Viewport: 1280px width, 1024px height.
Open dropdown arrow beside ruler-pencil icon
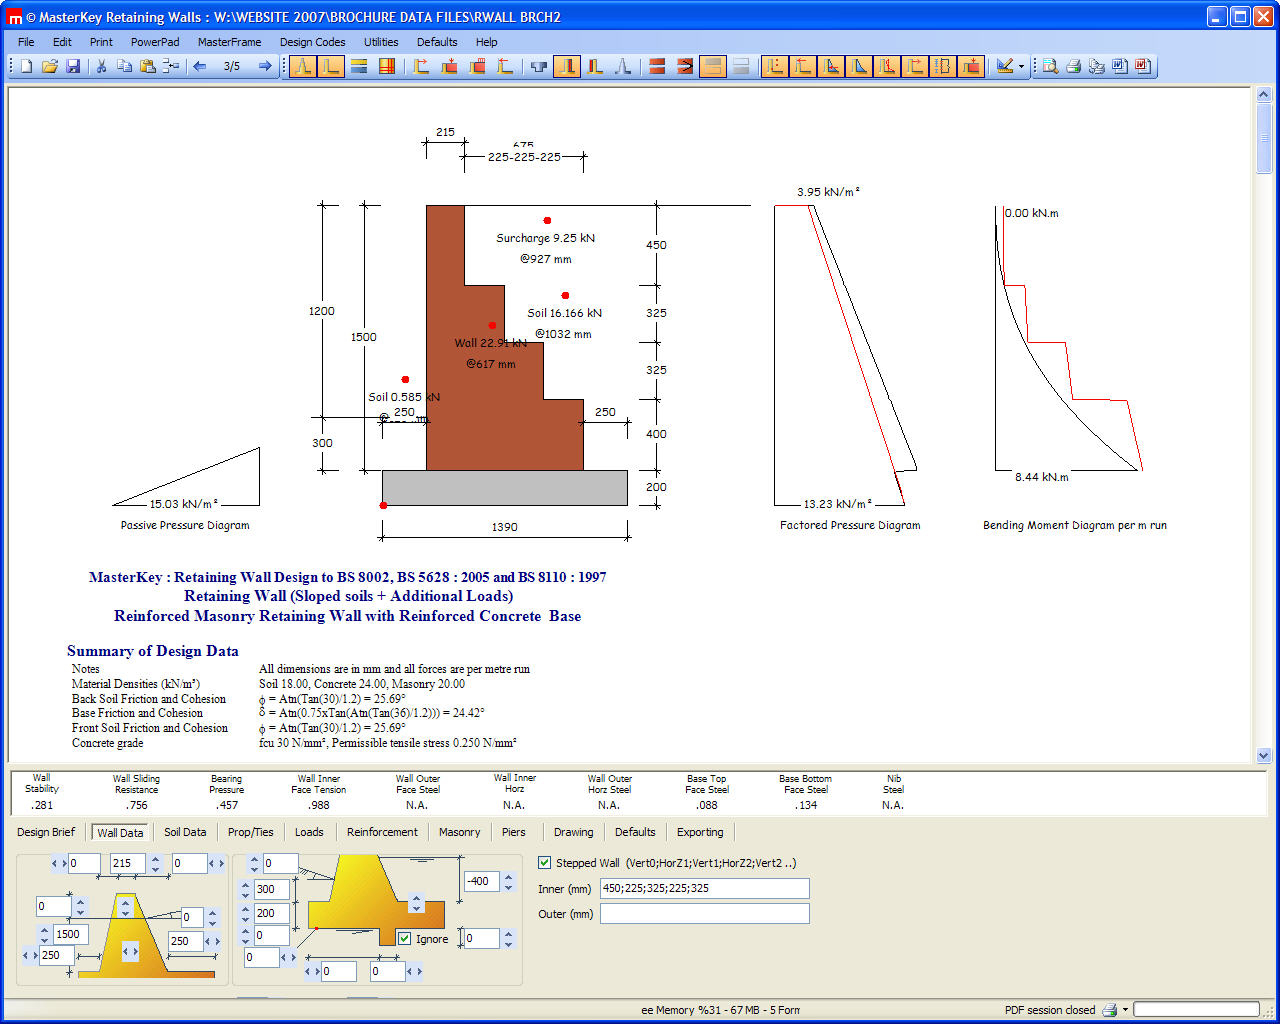click(x=1021, y=67)
